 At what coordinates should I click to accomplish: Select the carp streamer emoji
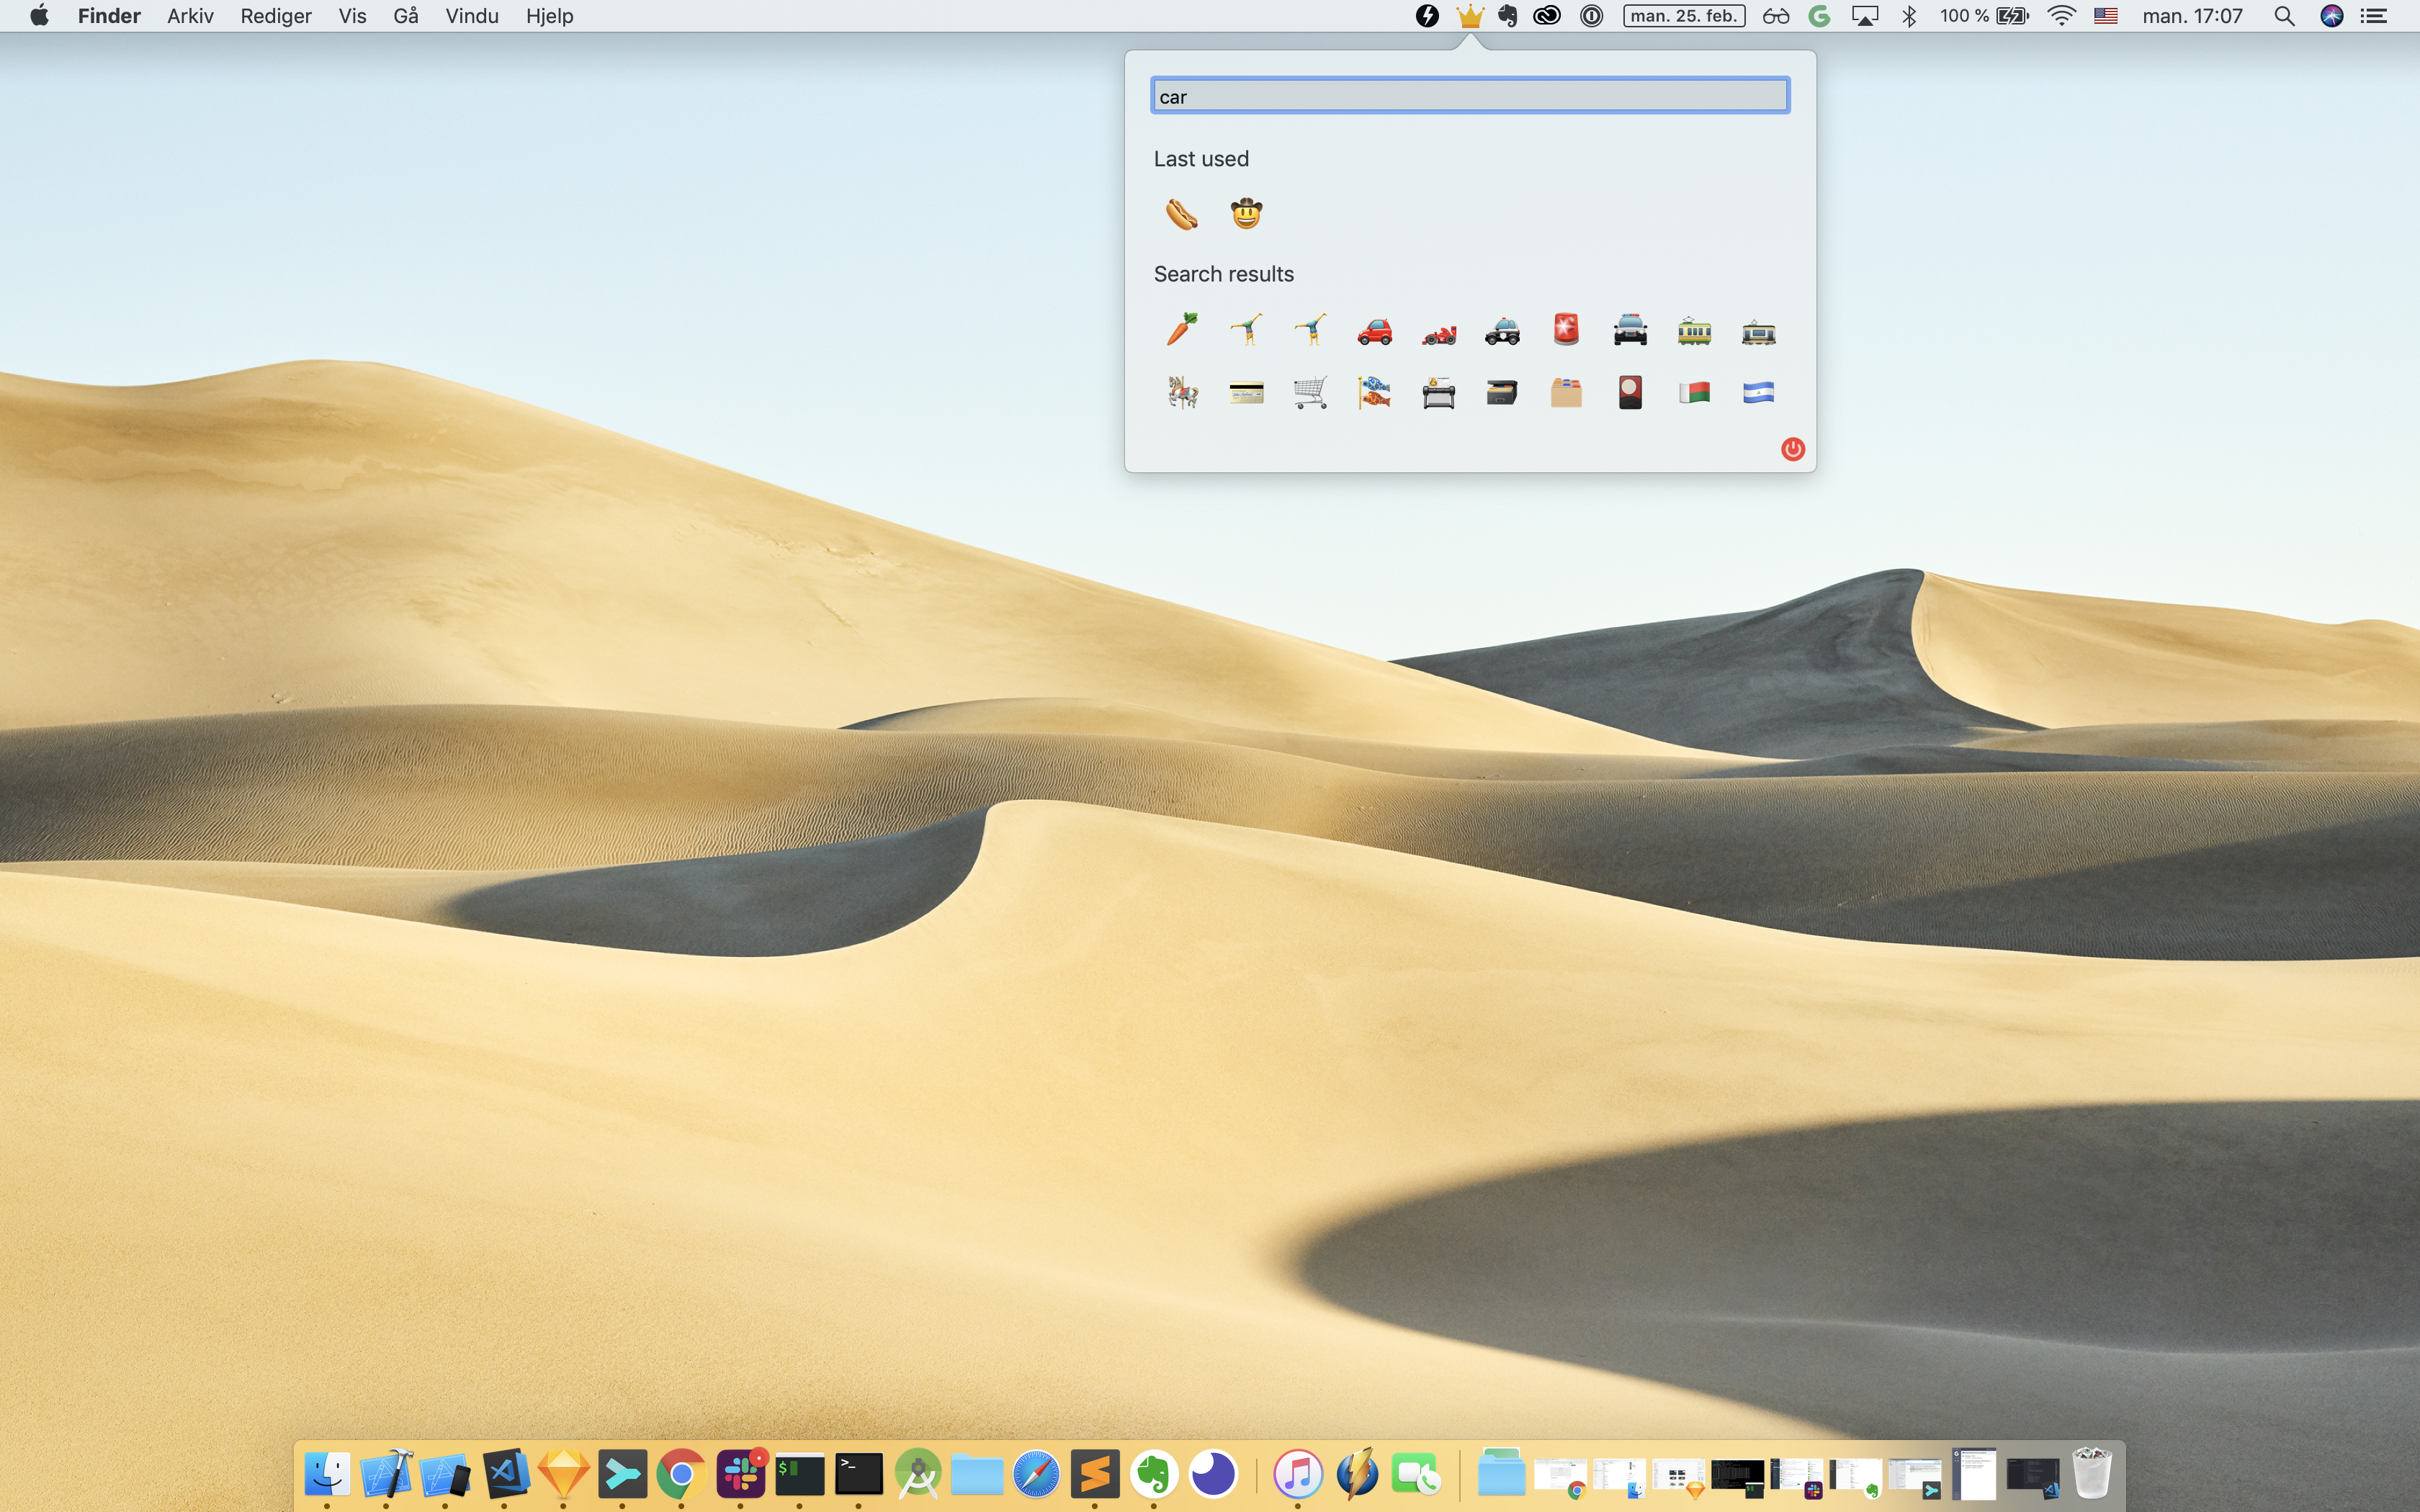(1374, 393)
